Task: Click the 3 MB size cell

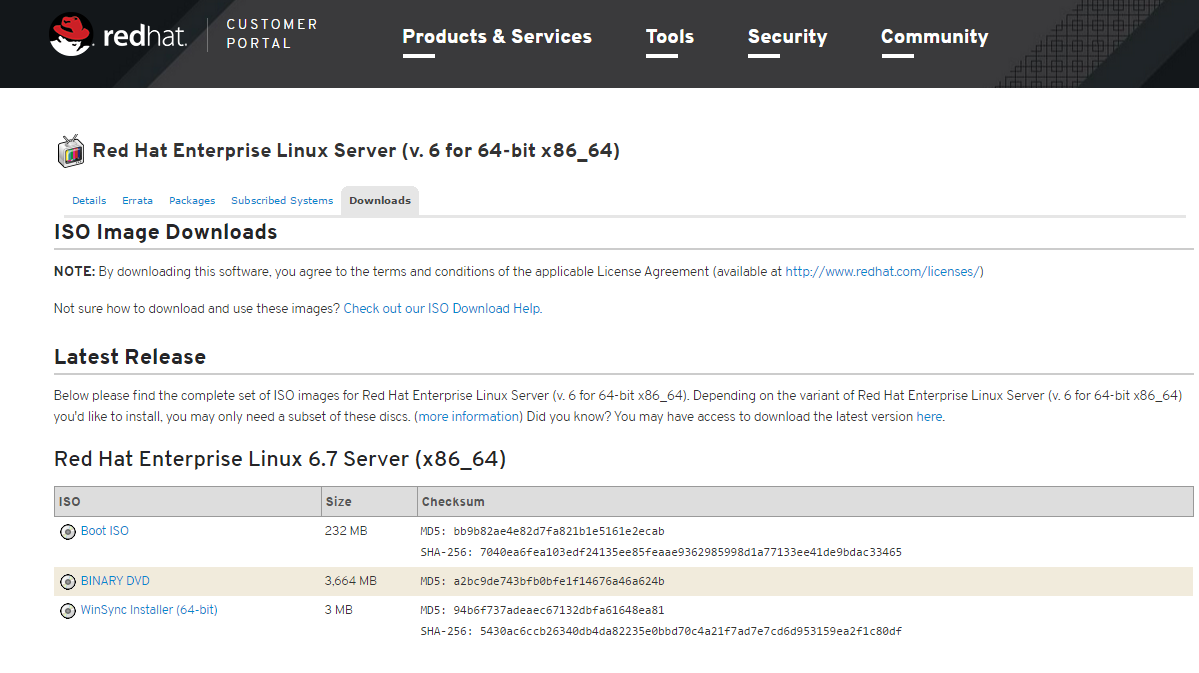Action: 339,610
